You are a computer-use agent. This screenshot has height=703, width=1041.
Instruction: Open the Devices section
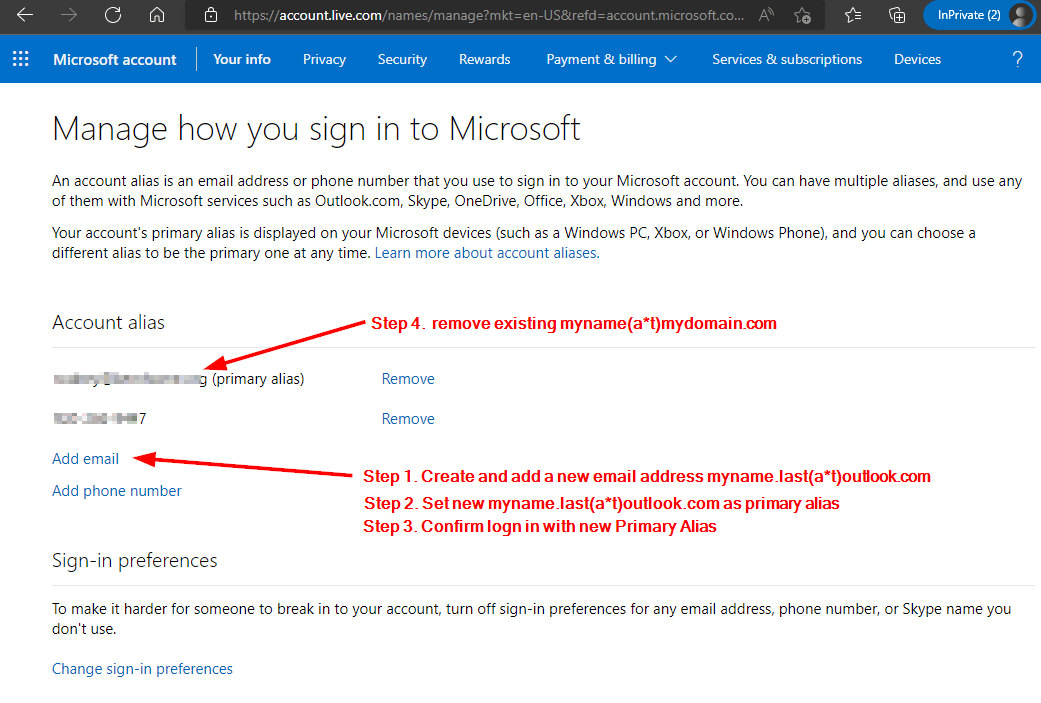point(917,59)
